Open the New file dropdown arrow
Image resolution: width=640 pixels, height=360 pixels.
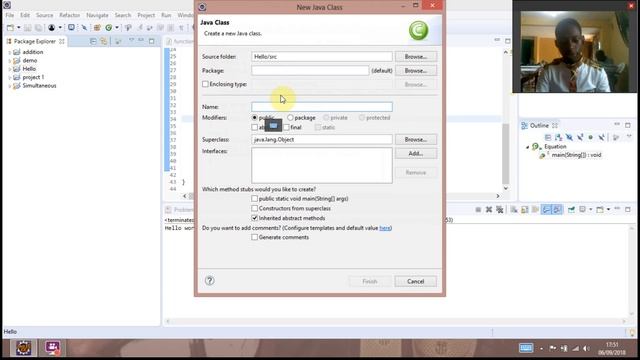pyautogui.click(x=18, y=27)
